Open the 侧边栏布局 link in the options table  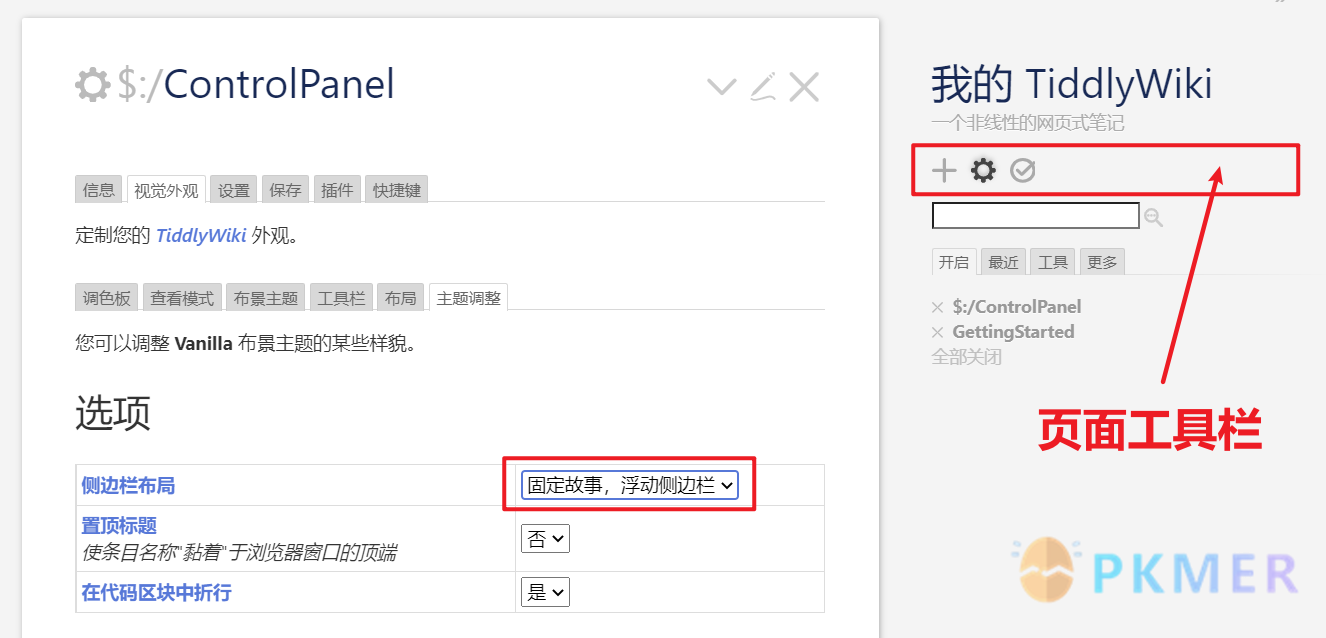[x=128, y=485]
